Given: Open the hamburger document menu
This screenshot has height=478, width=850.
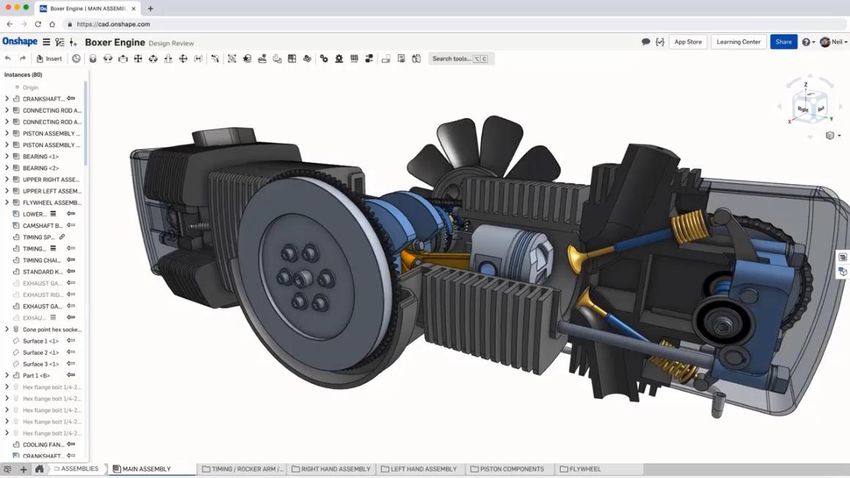Looking at the screenshot, I should click(46, 42).
